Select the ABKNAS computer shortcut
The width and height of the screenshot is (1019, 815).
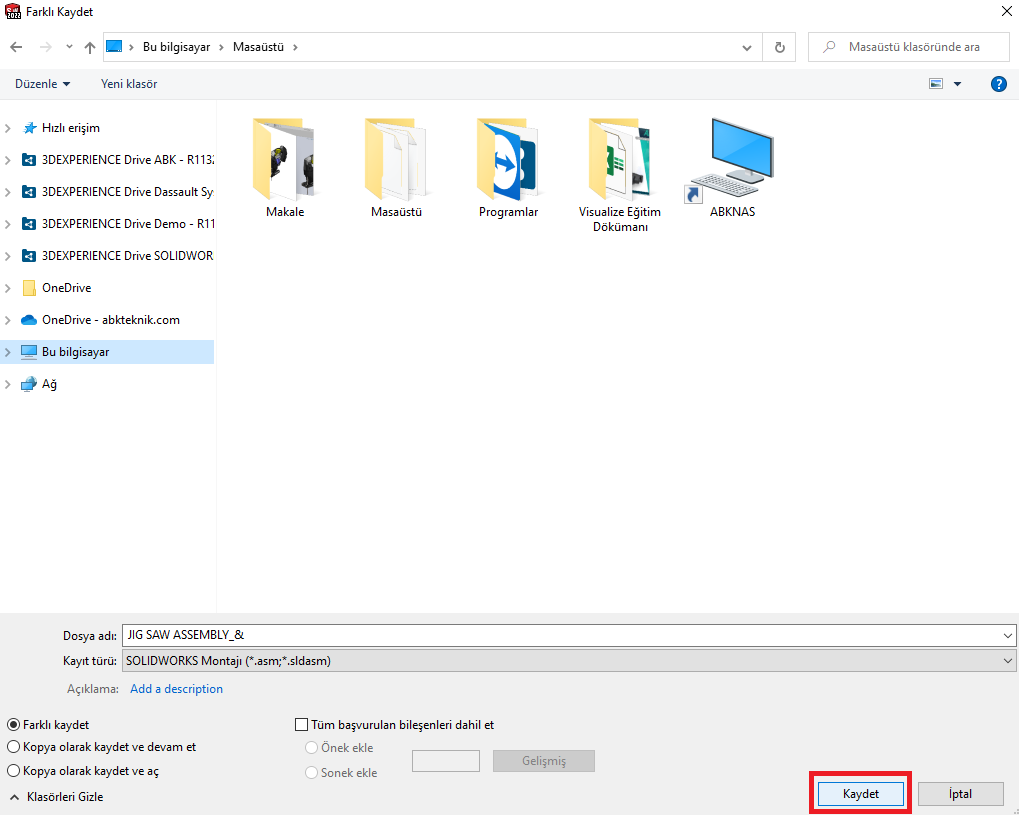coord(732,158)
